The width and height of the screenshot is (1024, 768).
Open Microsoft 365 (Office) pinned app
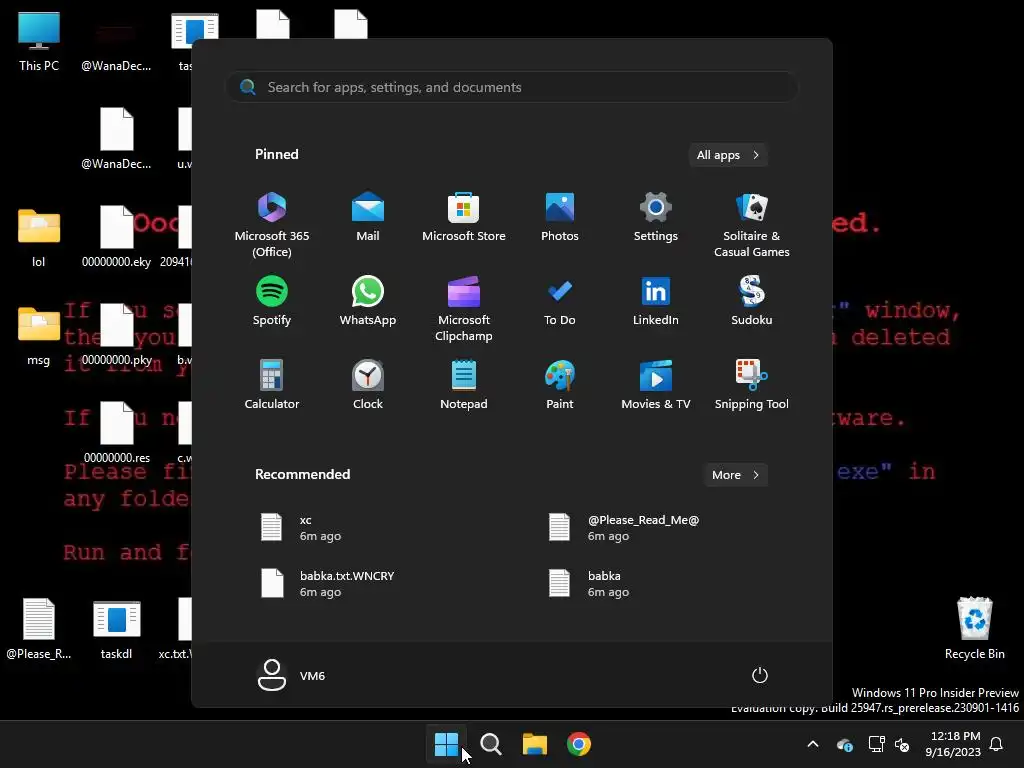pyautogui.click(x=272, y=225)
